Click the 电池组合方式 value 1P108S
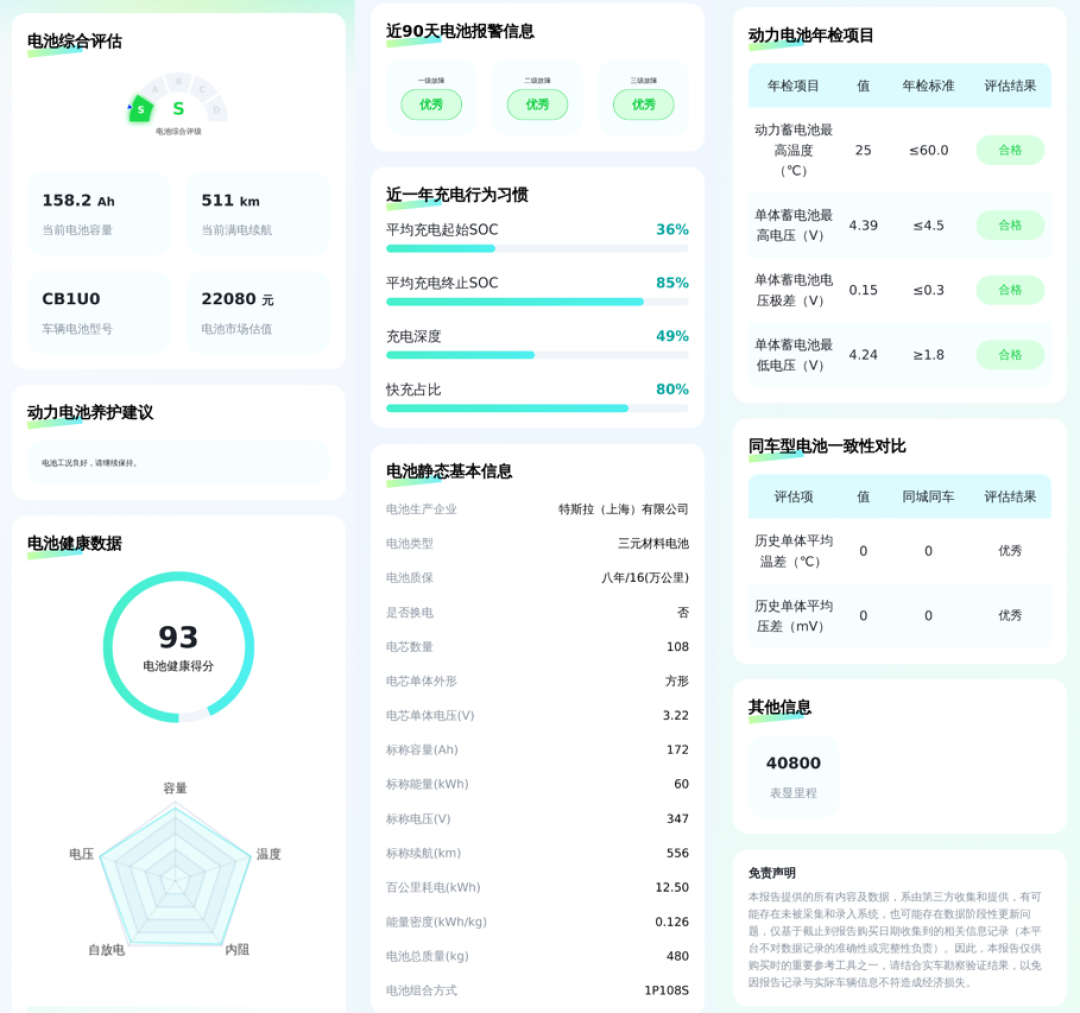Image resolution: width=1080 pixels, height=1013 pixels. [x=666, y=990]
